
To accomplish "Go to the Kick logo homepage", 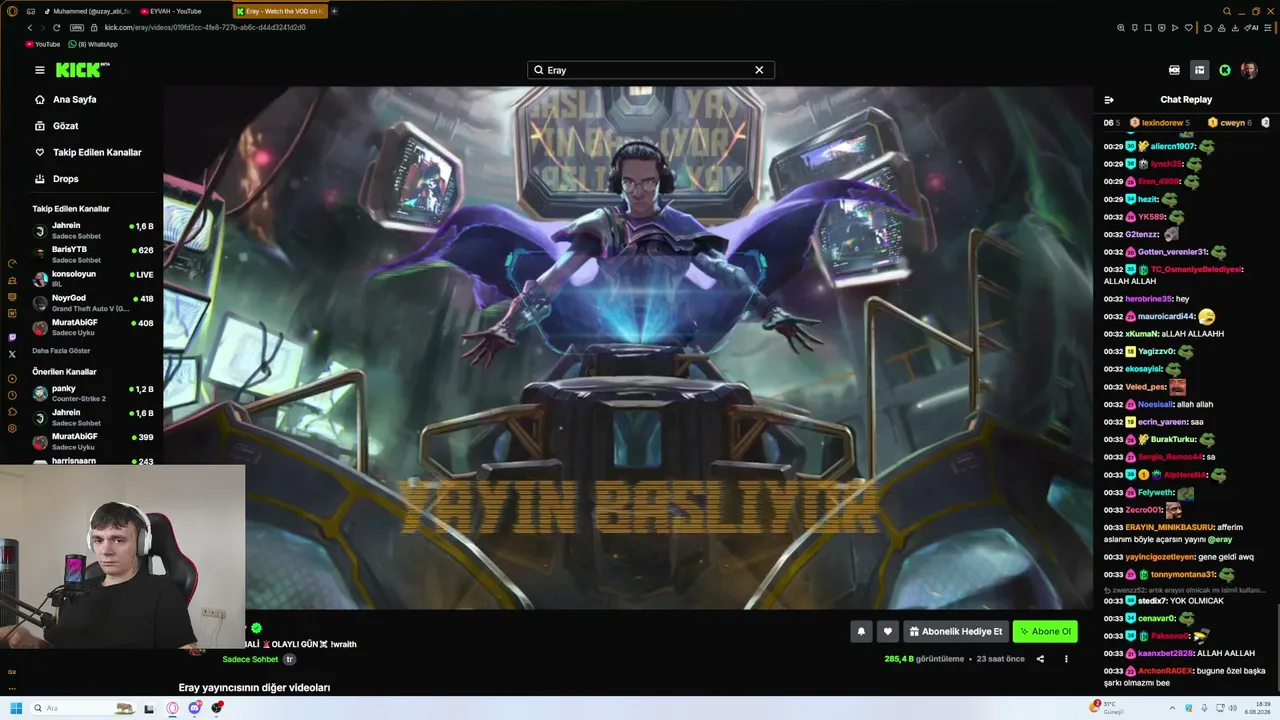I will pyautogui.click(x=82, y=70).
